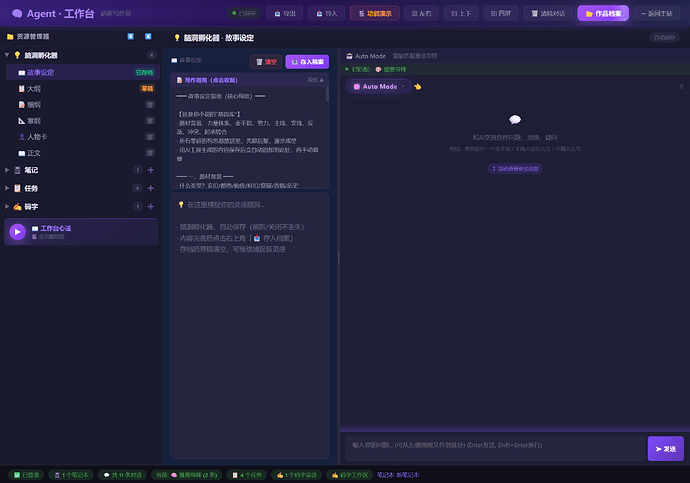Click the 自动保存 label in the editor header

click(x=664, y=37)
